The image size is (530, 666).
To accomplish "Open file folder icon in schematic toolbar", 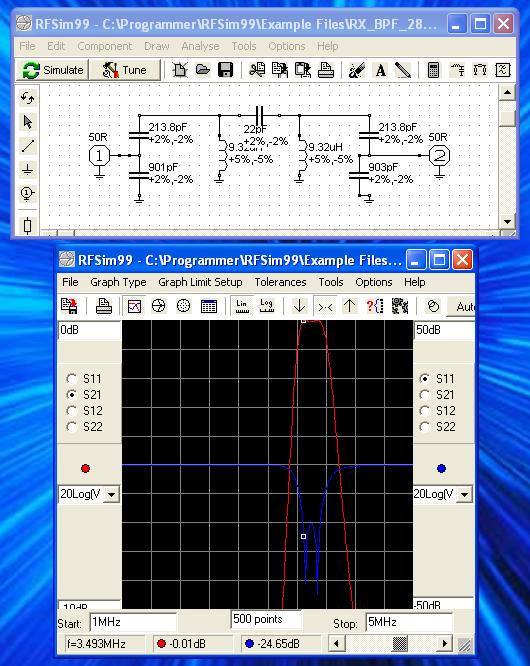I will [203, 70].
